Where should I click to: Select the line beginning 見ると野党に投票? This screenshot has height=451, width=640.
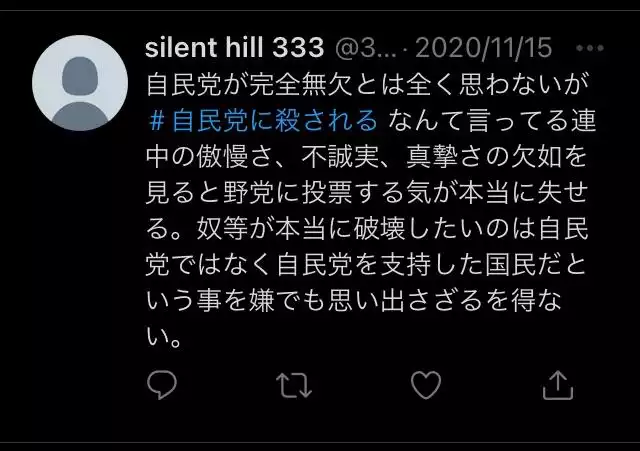[367, 193]
